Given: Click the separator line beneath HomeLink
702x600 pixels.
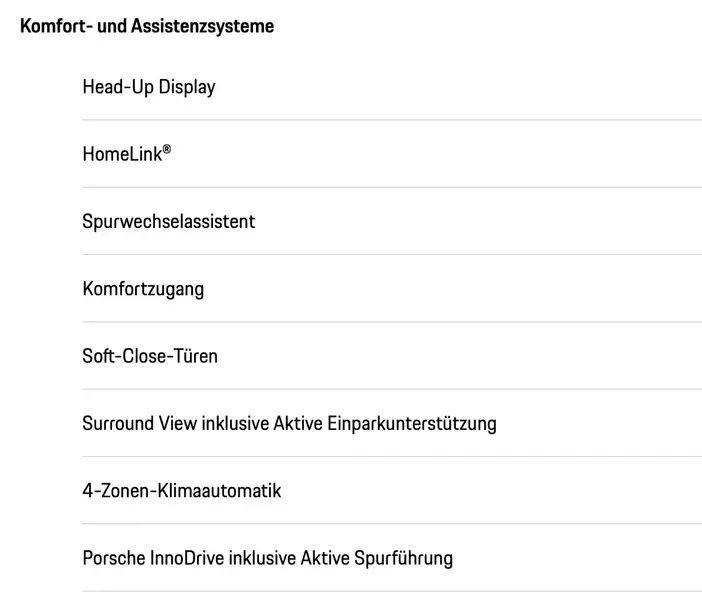Looking at the screenshot, I should click(391, 187).
